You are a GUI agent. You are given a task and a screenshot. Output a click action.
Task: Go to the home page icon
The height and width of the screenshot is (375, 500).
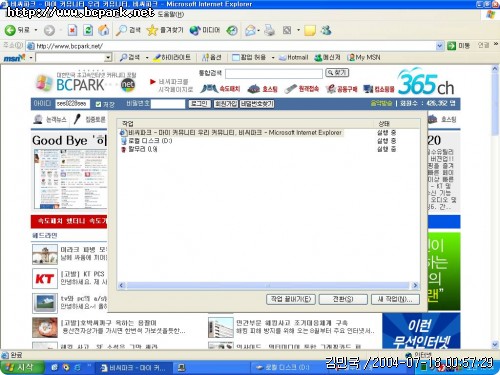[x=104, y=31]
